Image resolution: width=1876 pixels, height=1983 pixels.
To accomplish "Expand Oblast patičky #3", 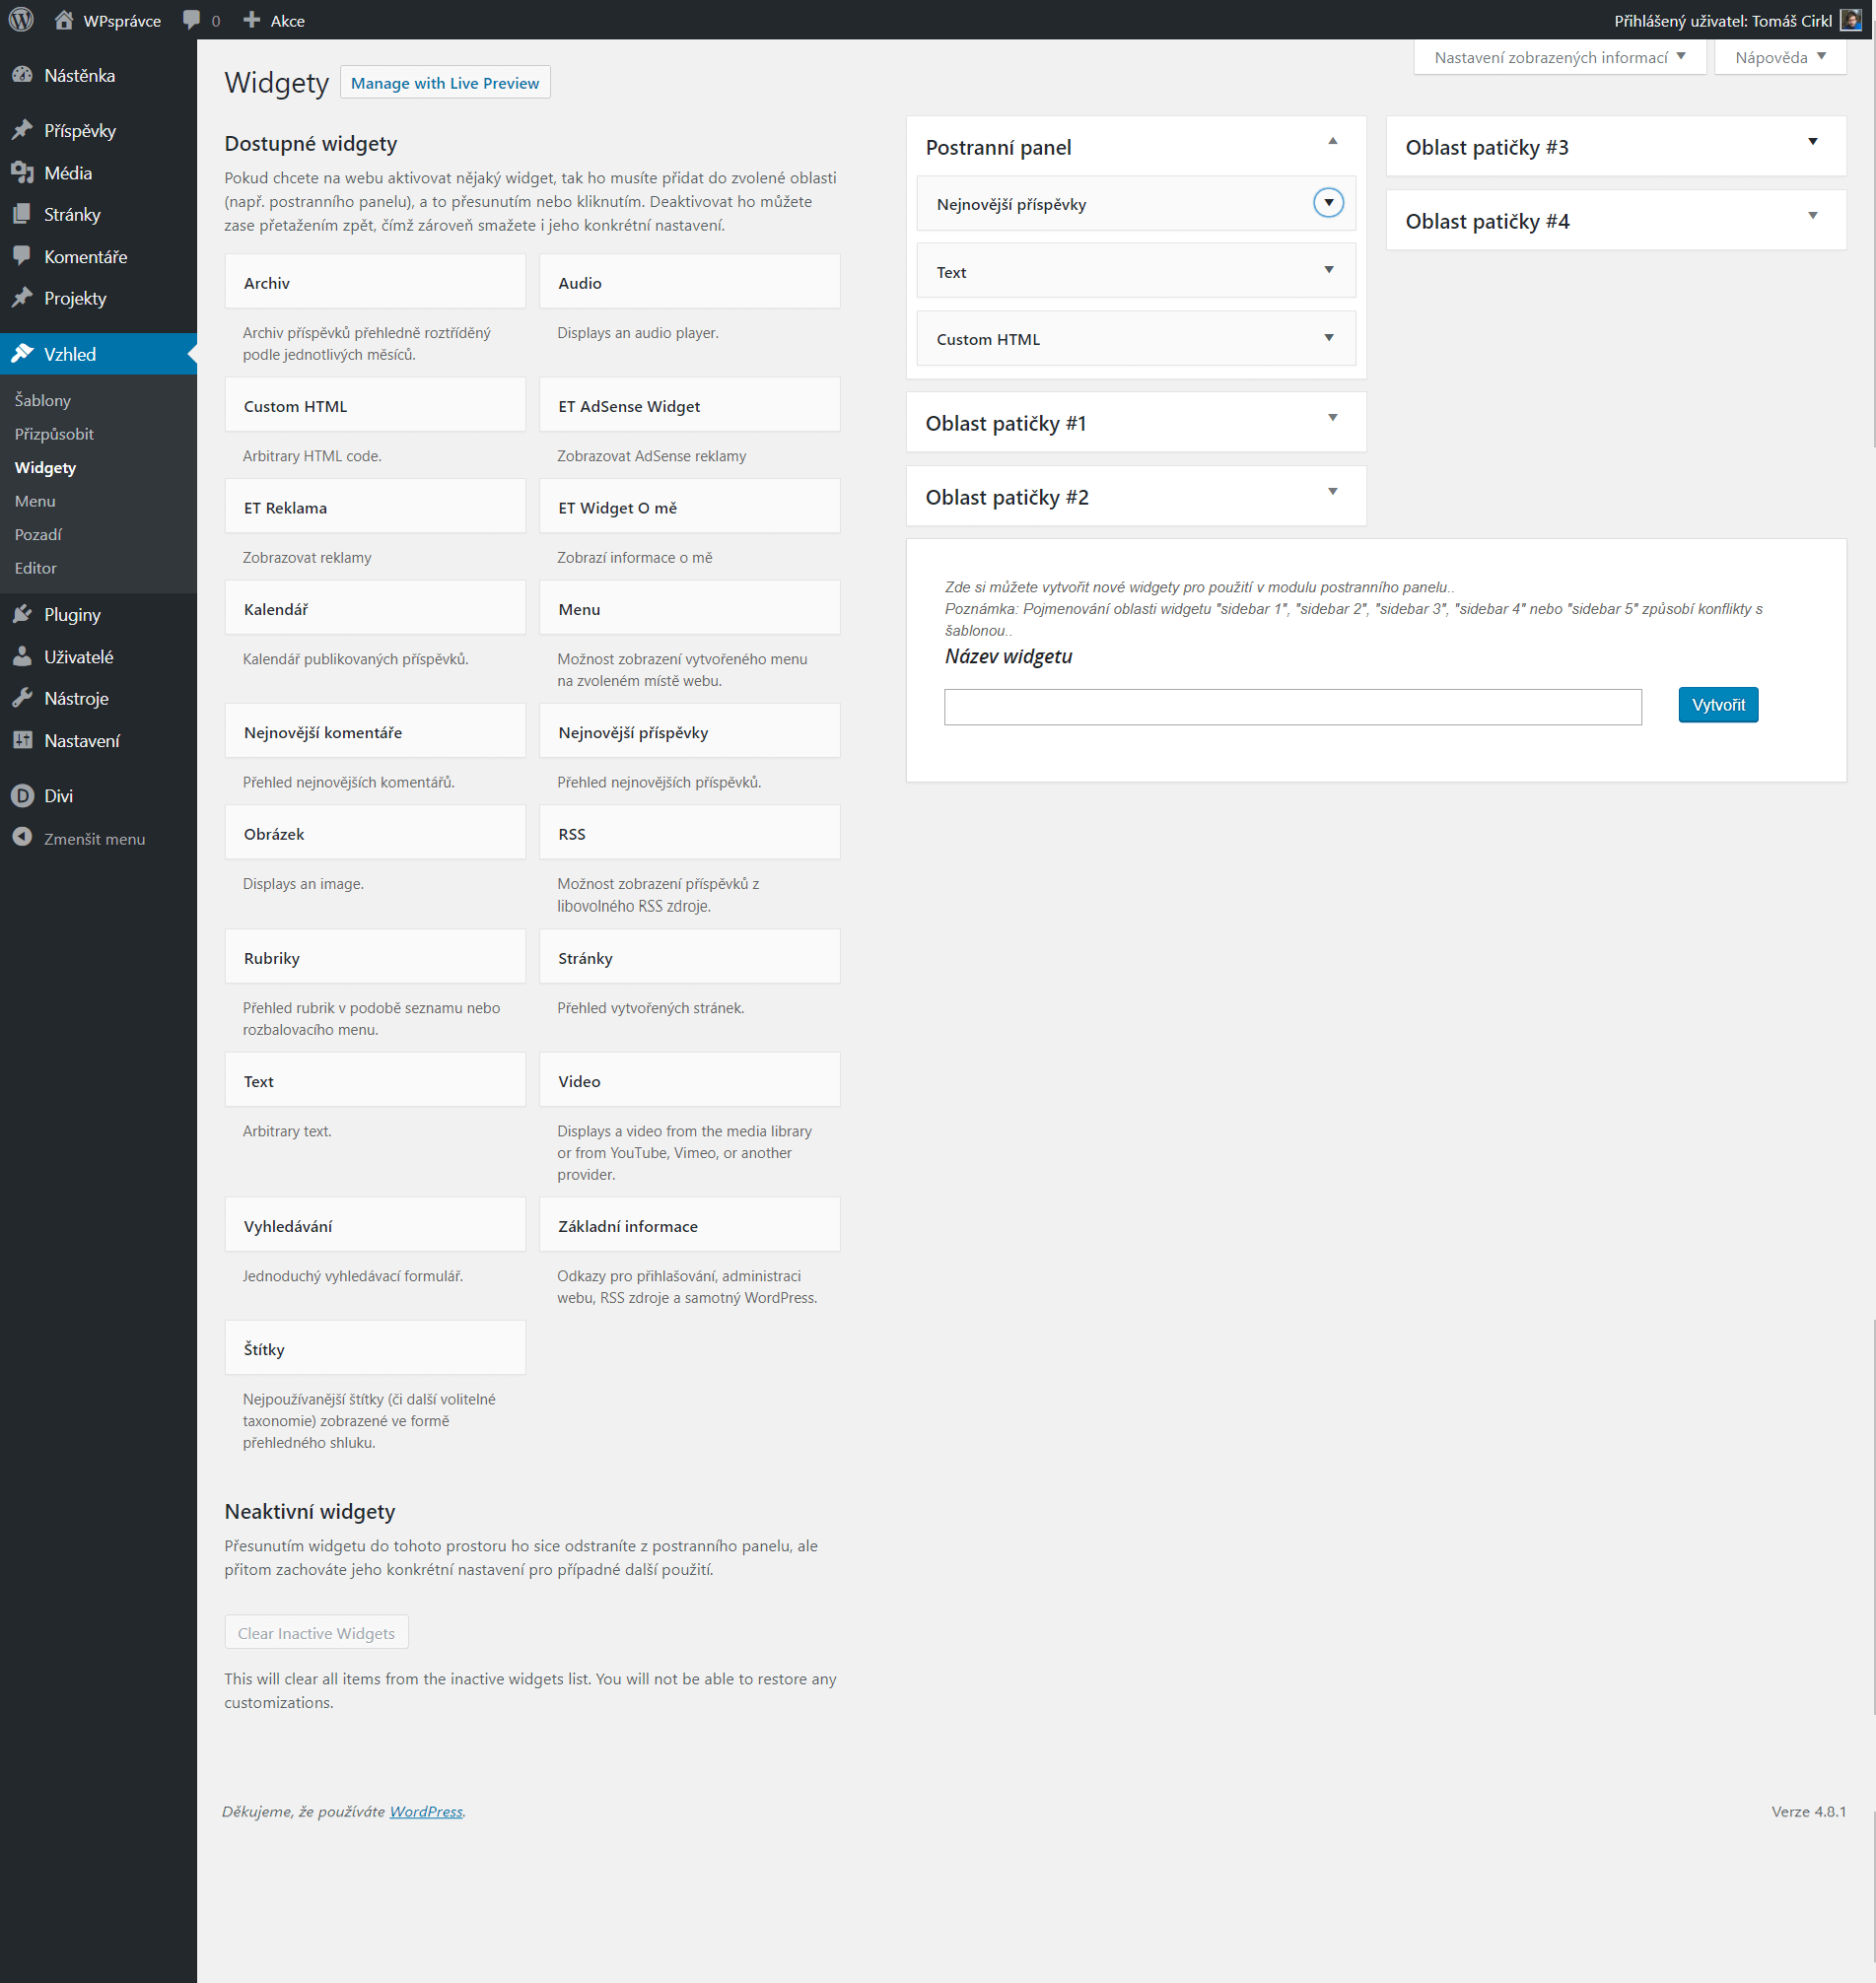I will (x=1812, y=142).
